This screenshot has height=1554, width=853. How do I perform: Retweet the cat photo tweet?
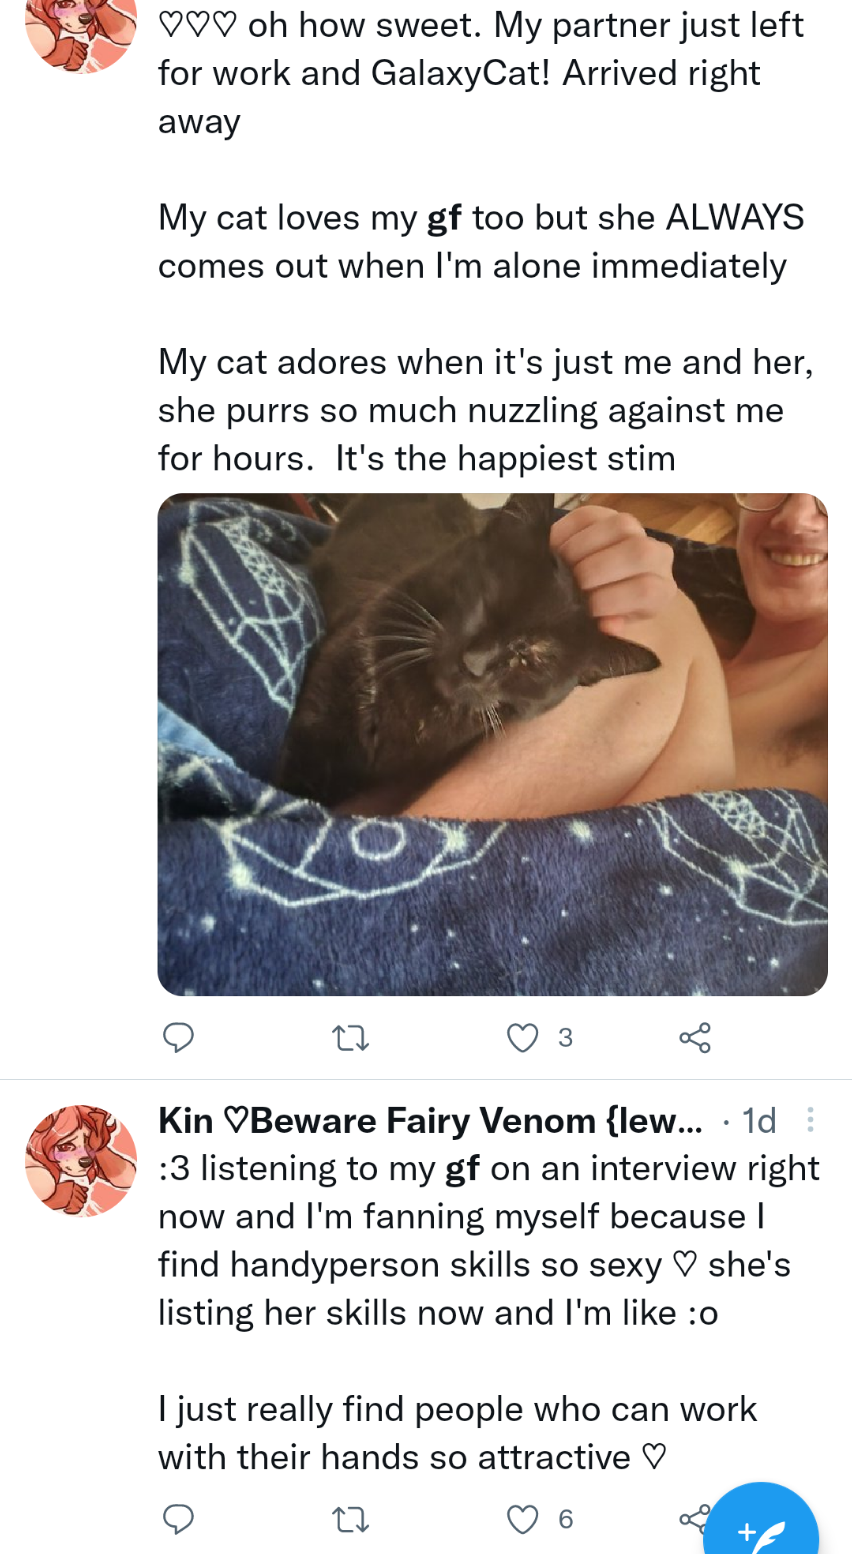pos(350,1039)
